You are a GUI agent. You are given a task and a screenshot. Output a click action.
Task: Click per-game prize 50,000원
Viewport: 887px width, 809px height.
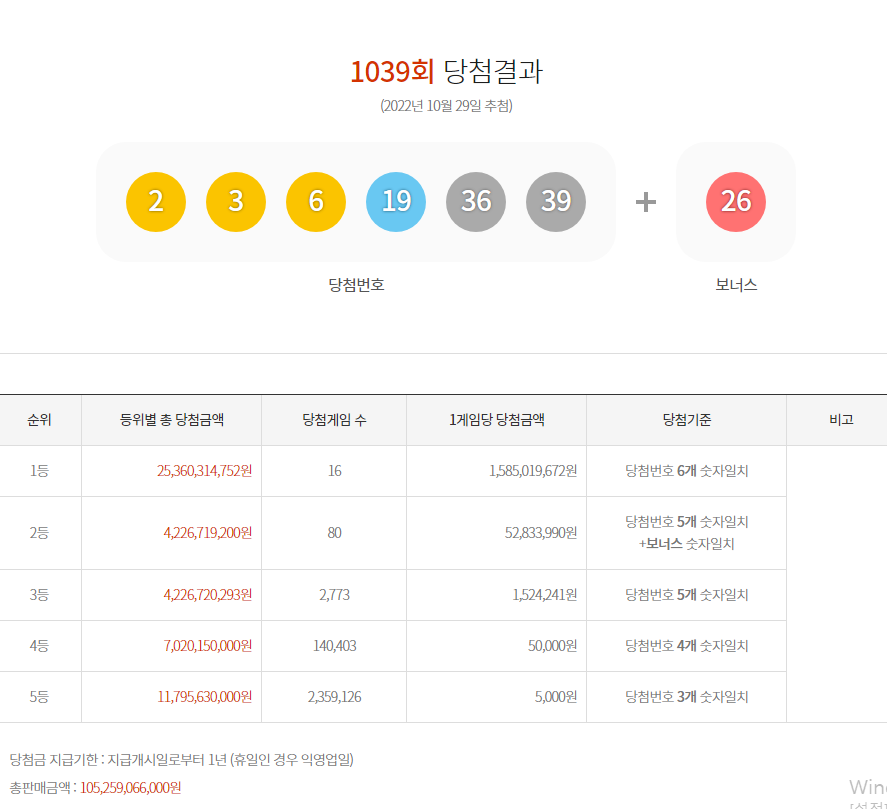coord(553,646)
